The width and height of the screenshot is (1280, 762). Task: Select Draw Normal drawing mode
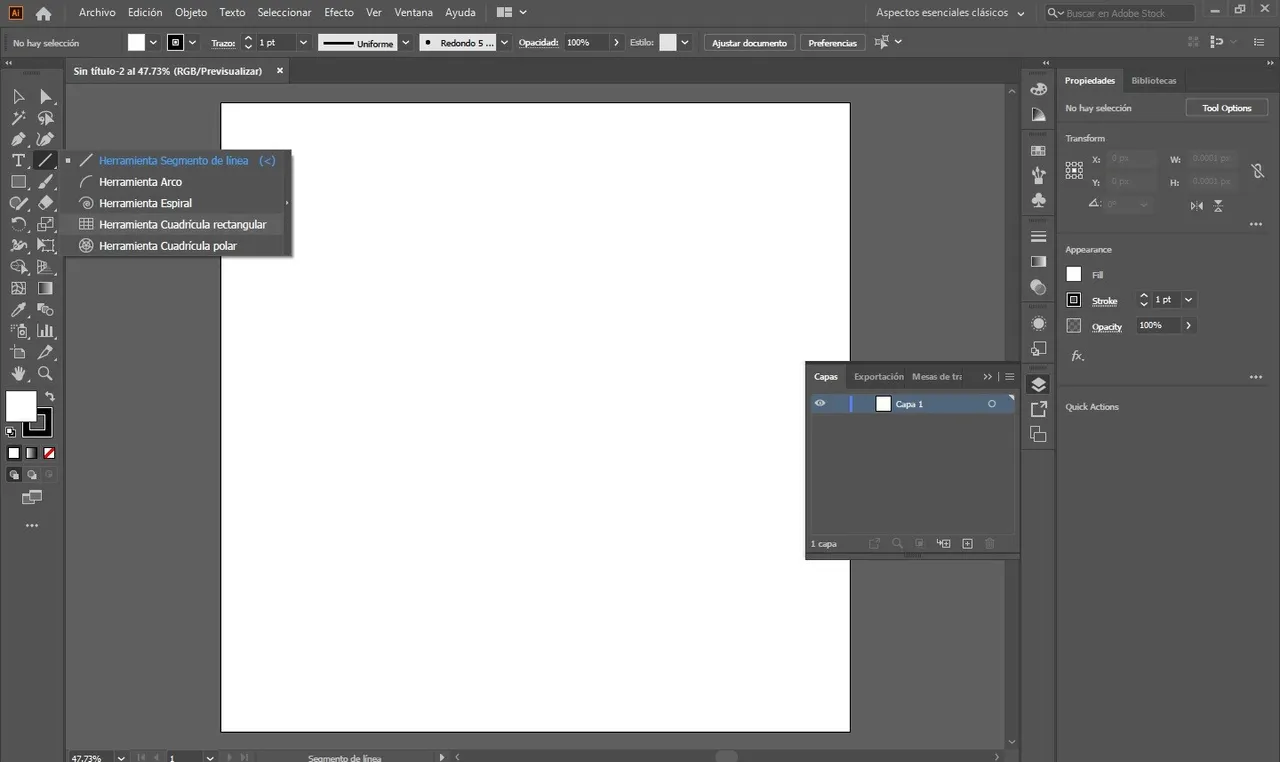pos(14,475)
